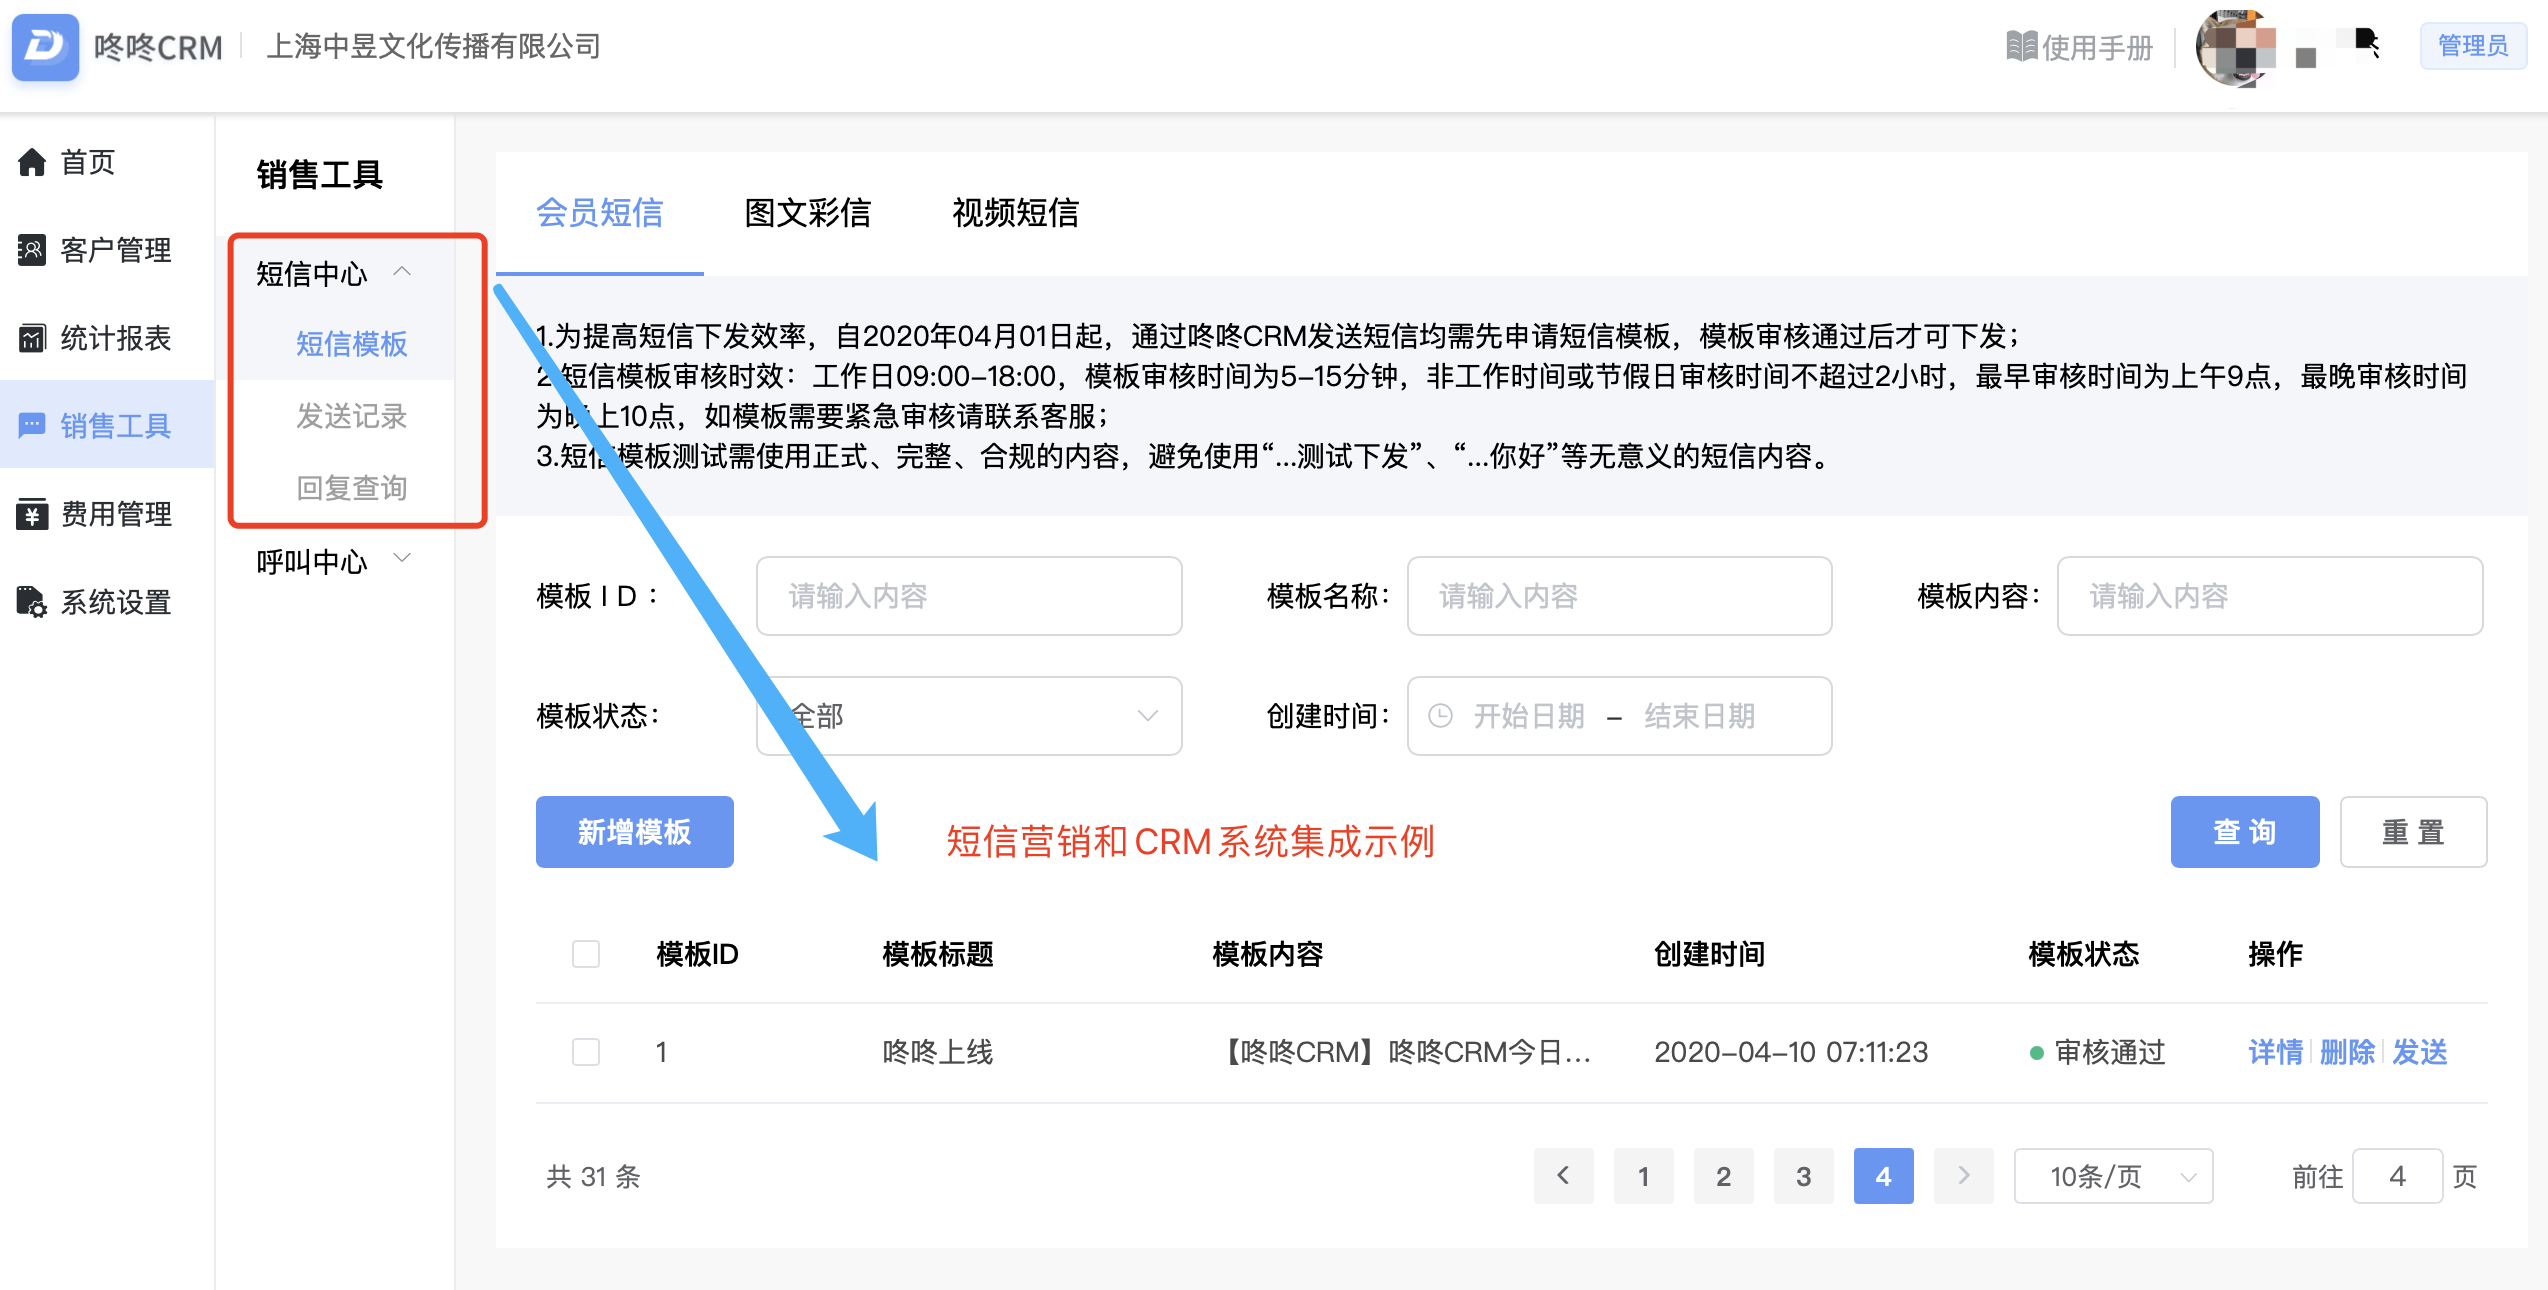Click the 新增模板 button
2548x1290 pixels.
click(x=635, y=832)
